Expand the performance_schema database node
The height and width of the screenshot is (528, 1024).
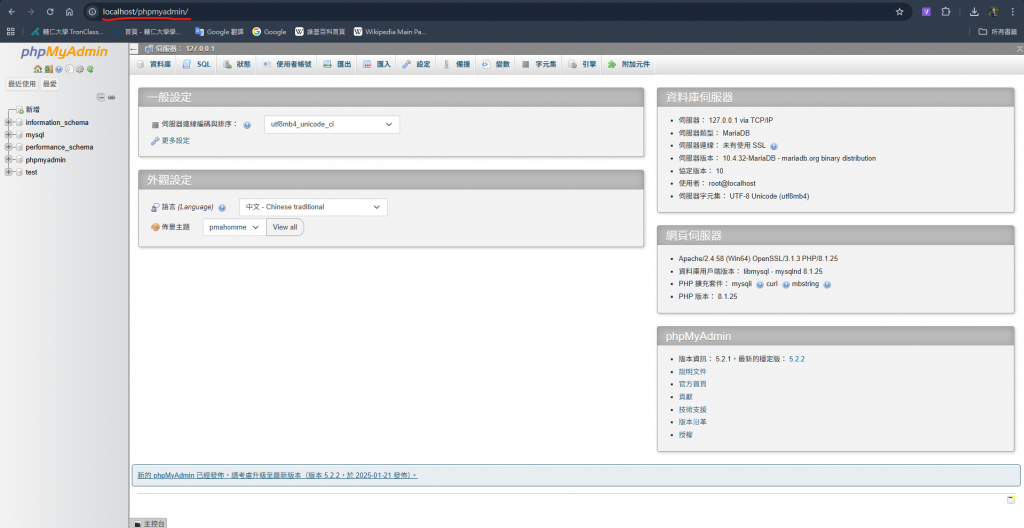pyautogui.click(x=8, y=147)
